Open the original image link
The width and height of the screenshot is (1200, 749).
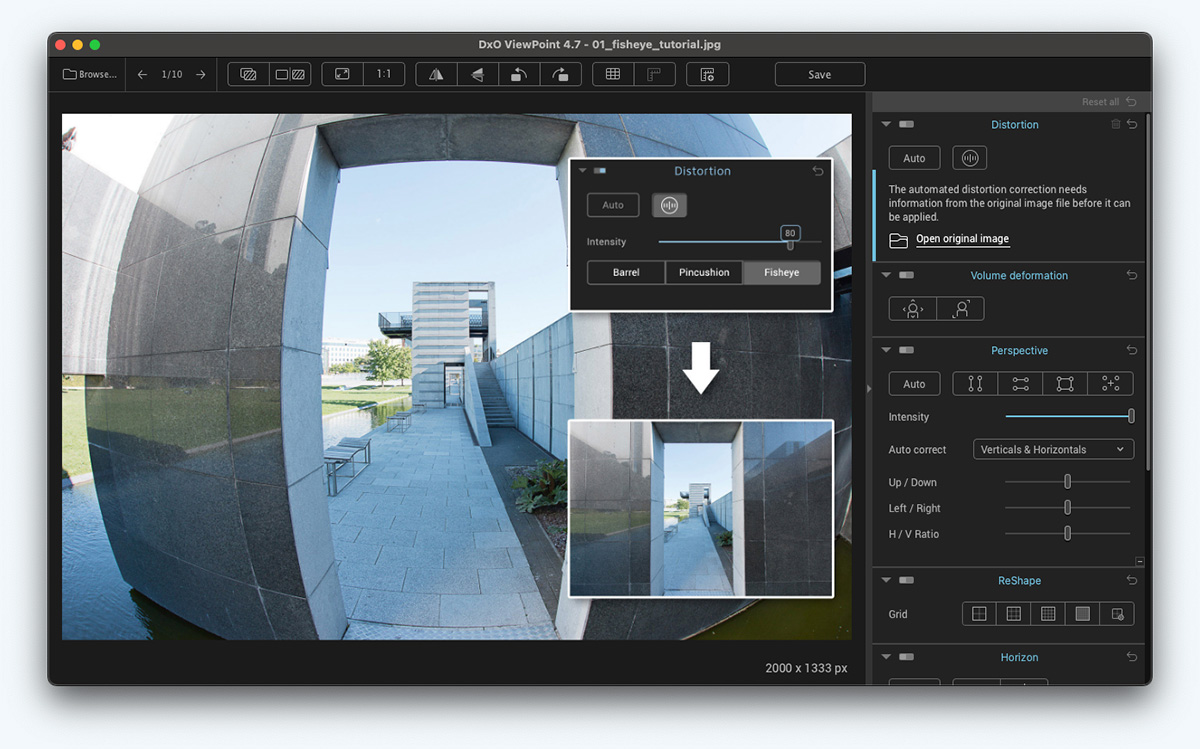point(962,240)
